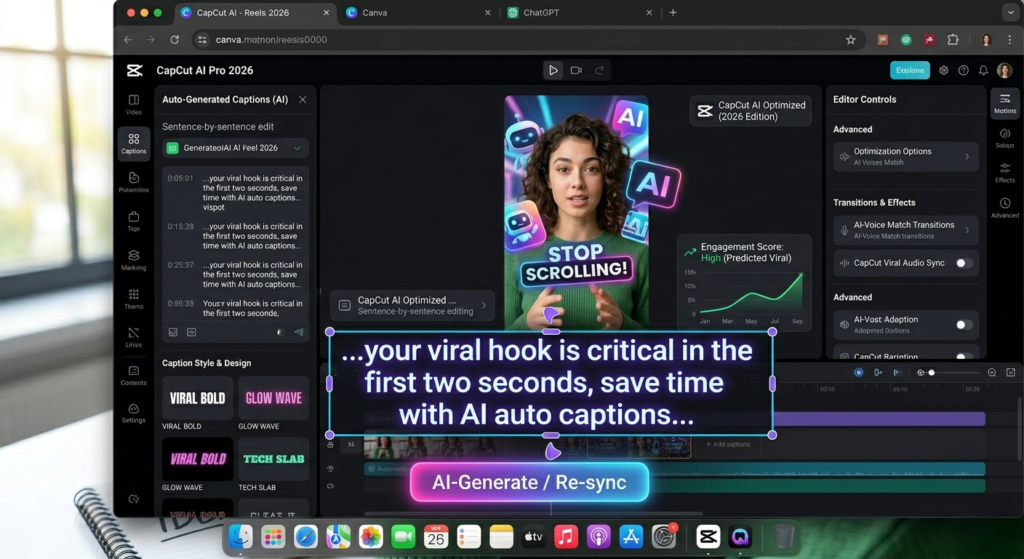Select the CapCut AI - Reels 2026 tab
This screenshot has height=559, width=1024.
click(256, 12)
